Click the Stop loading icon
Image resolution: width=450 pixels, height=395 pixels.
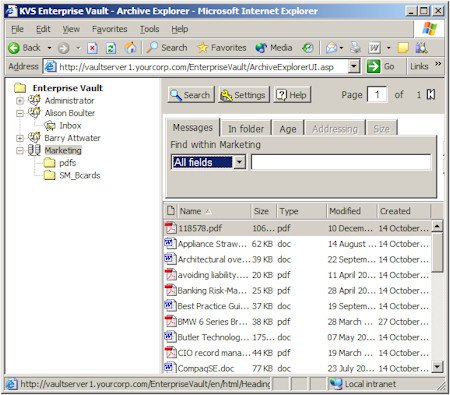pos(92,48)
